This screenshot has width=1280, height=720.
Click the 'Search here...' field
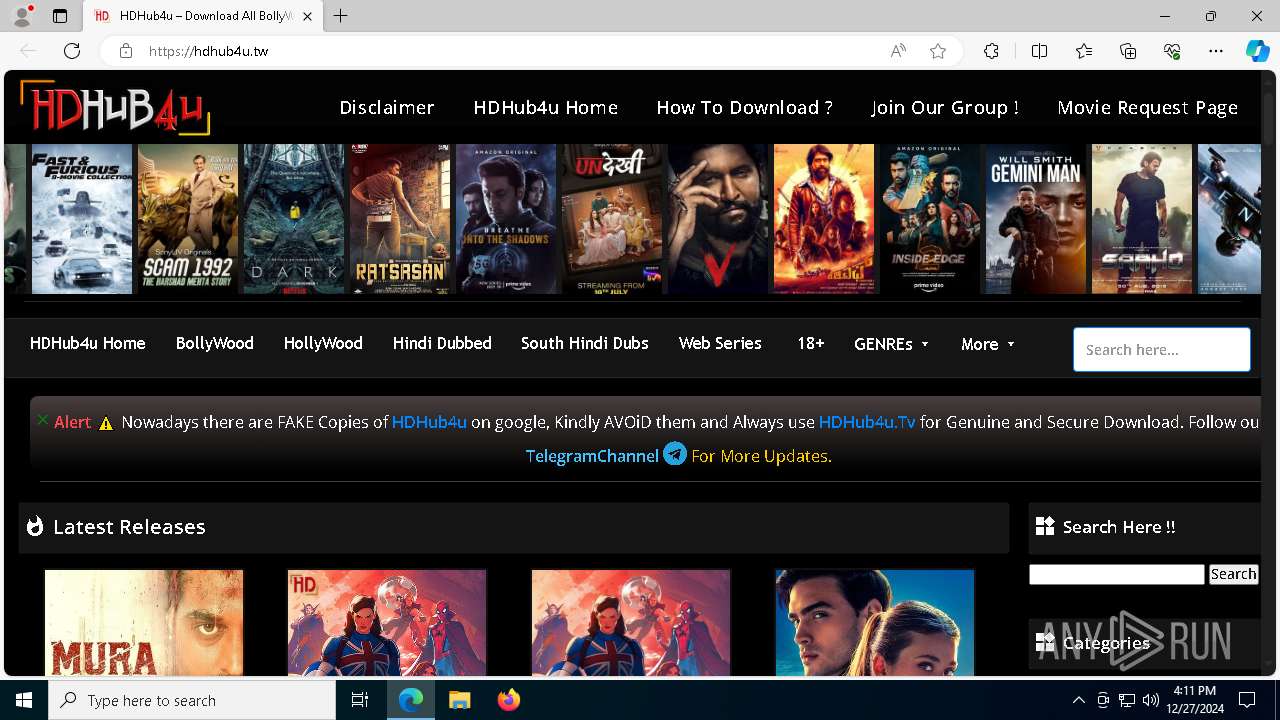pos(1162,350)
